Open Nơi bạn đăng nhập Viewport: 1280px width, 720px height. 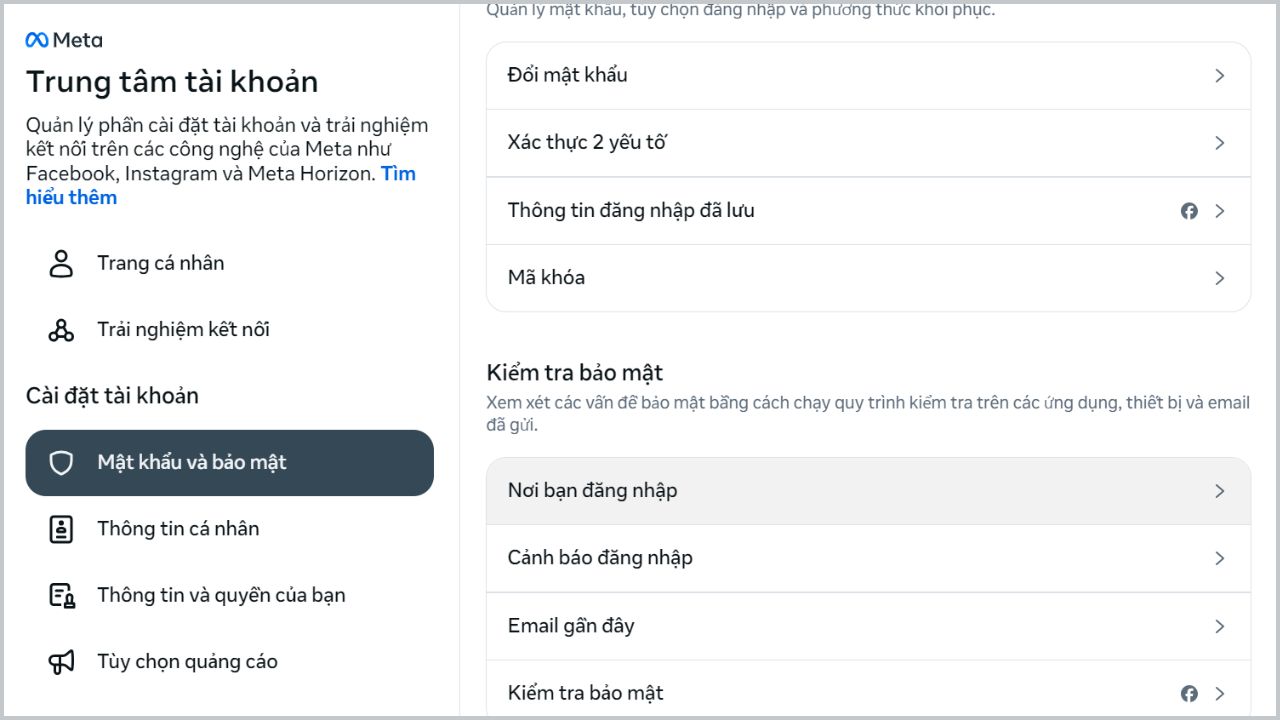coord(868,491)
